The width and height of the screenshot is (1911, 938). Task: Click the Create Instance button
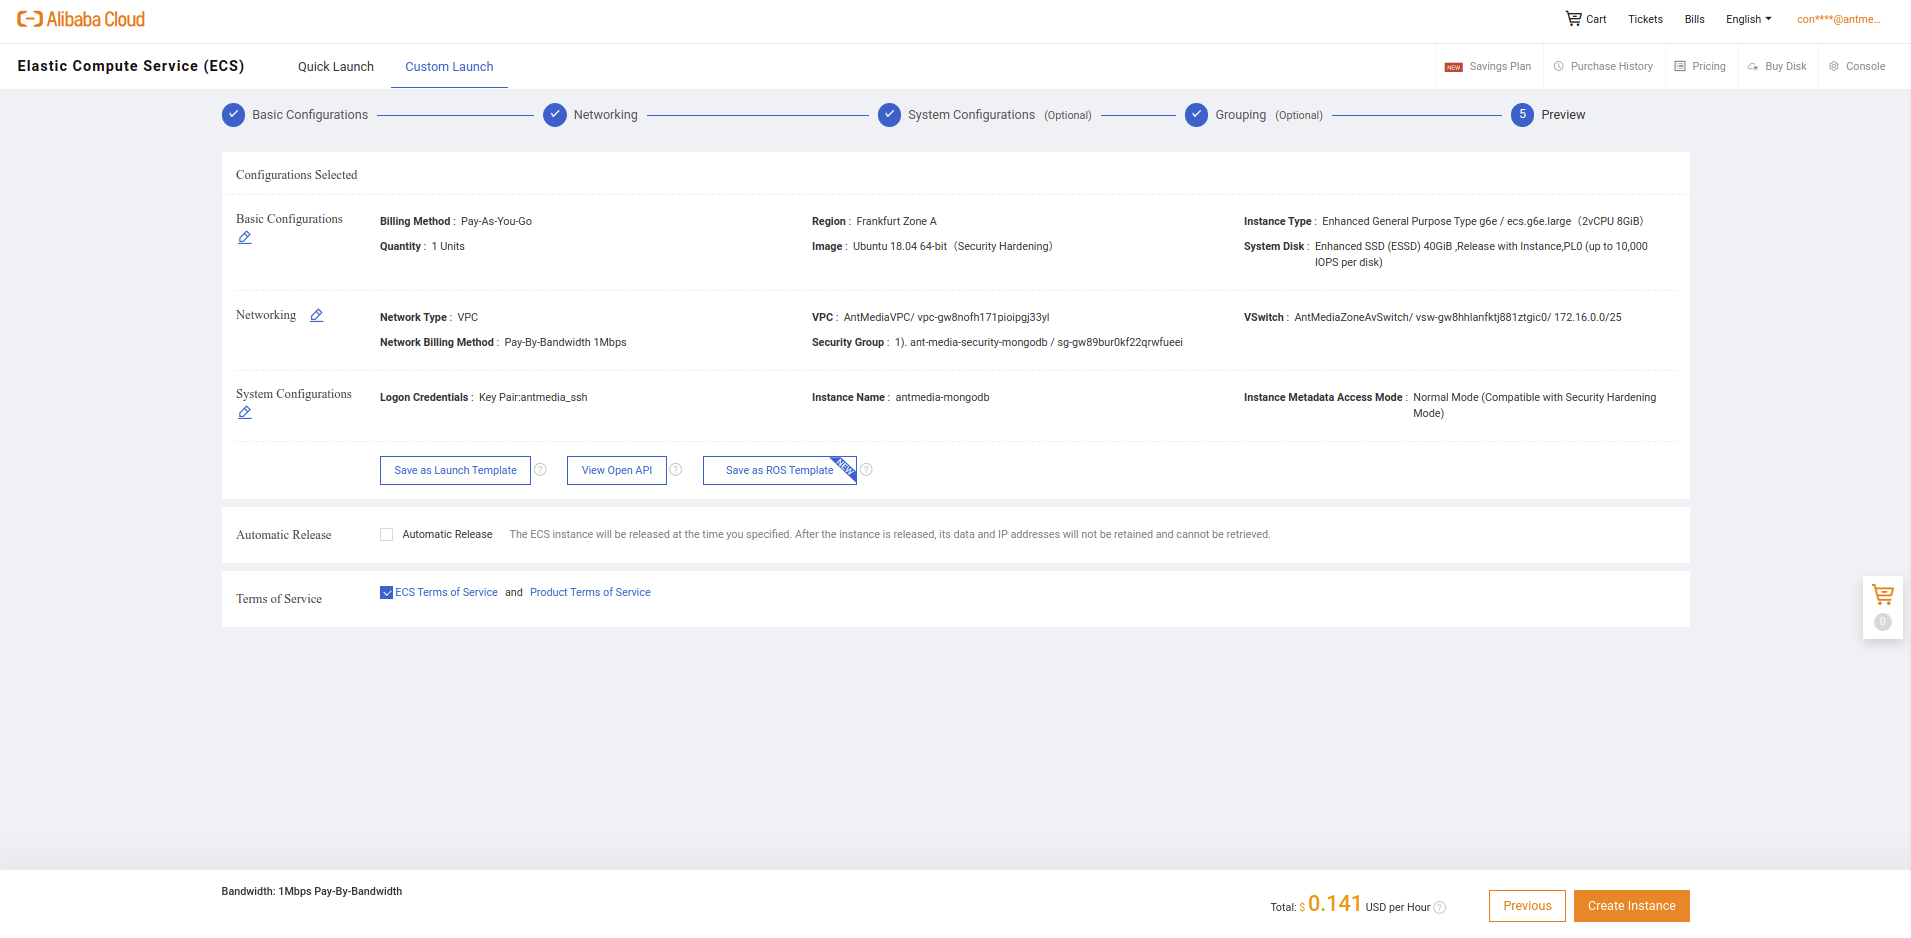[x=1632, y=906]
